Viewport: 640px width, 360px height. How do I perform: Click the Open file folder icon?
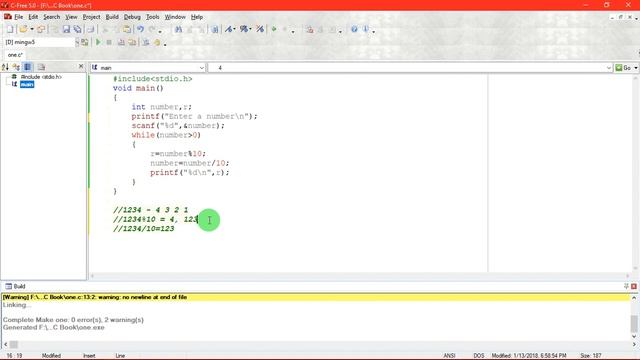23,29
